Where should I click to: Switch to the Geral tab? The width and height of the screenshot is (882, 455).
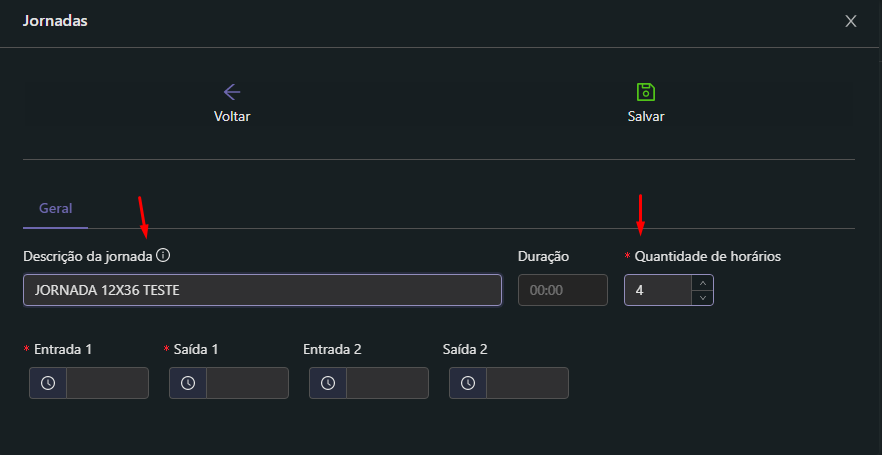[x=55, y=209]
